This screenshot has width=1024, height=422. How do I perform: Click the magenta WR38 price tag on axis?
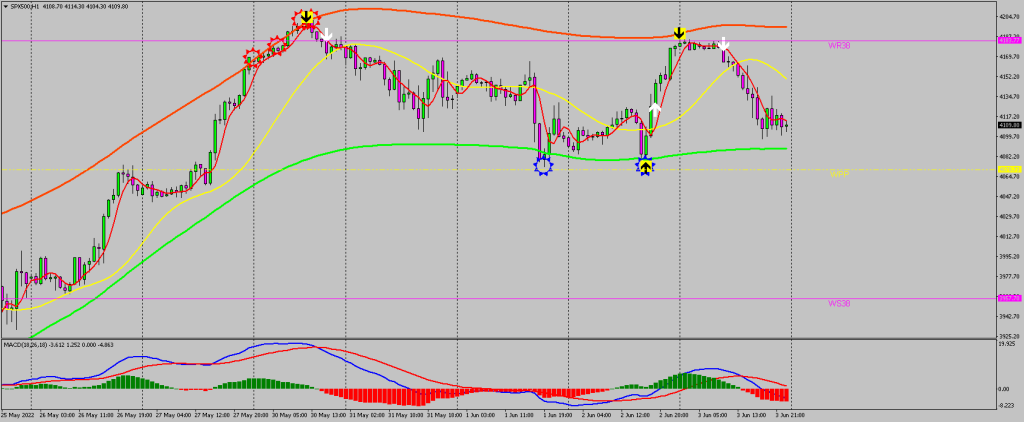[x=1008, y=41]
